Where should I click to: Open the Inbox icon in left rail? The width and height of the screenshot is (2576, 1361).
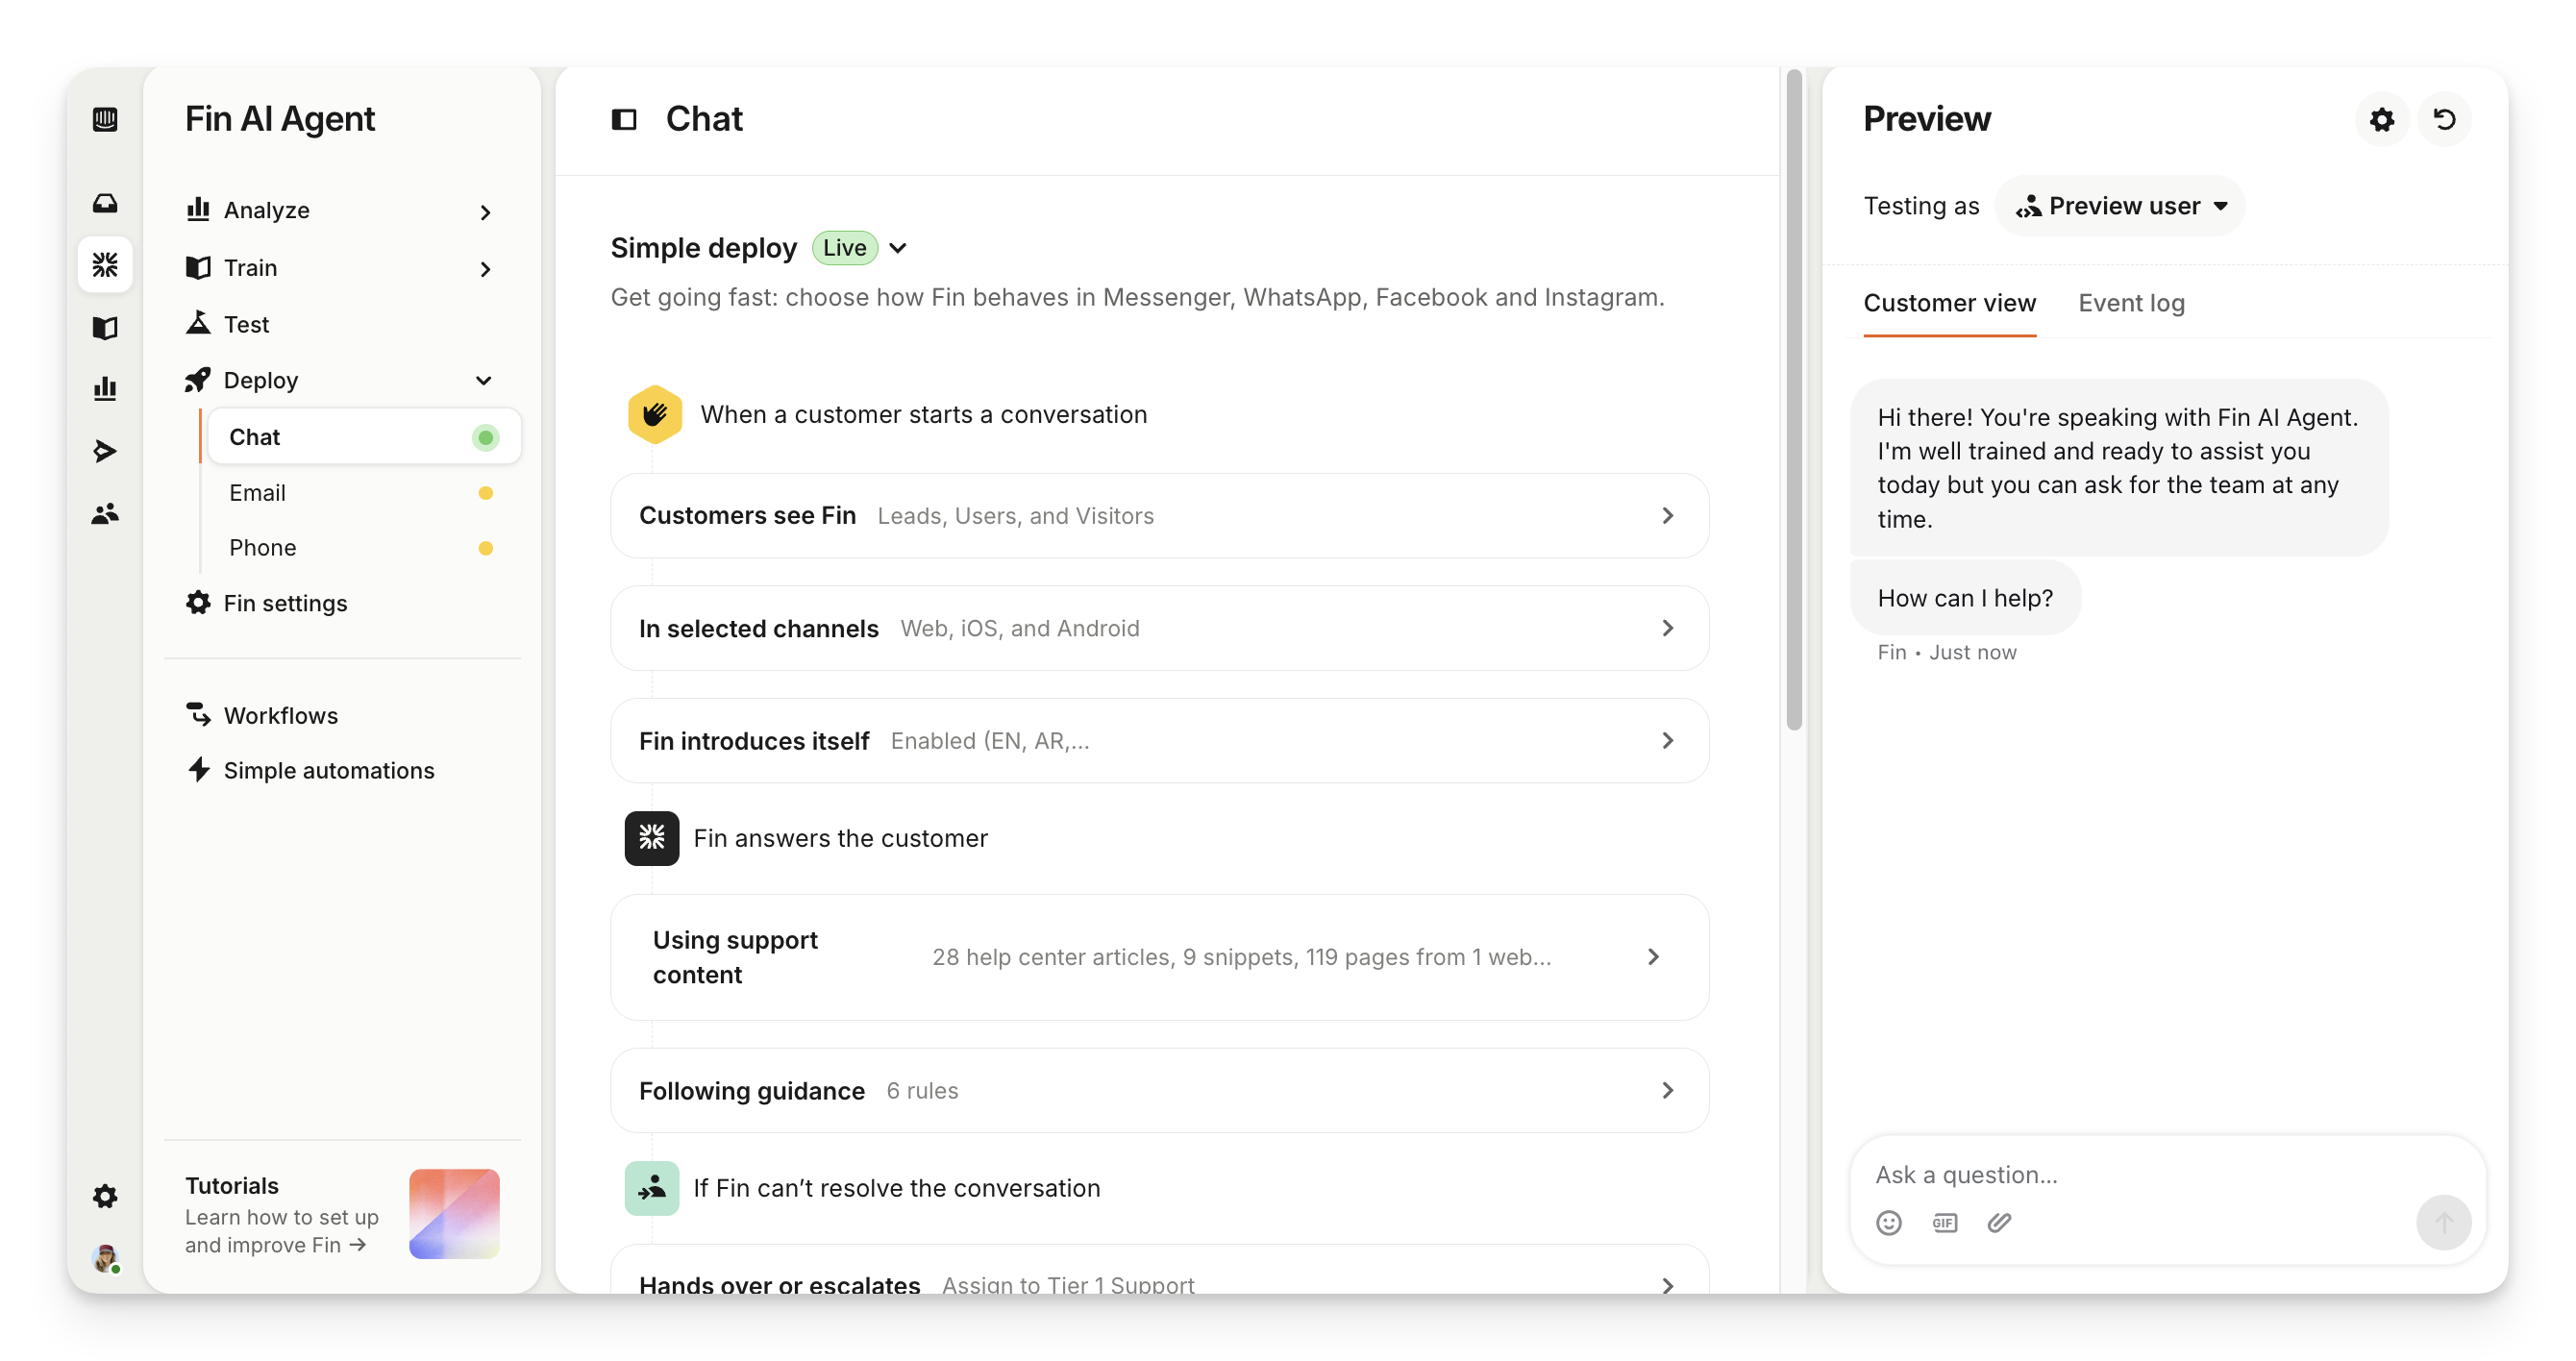105,204
